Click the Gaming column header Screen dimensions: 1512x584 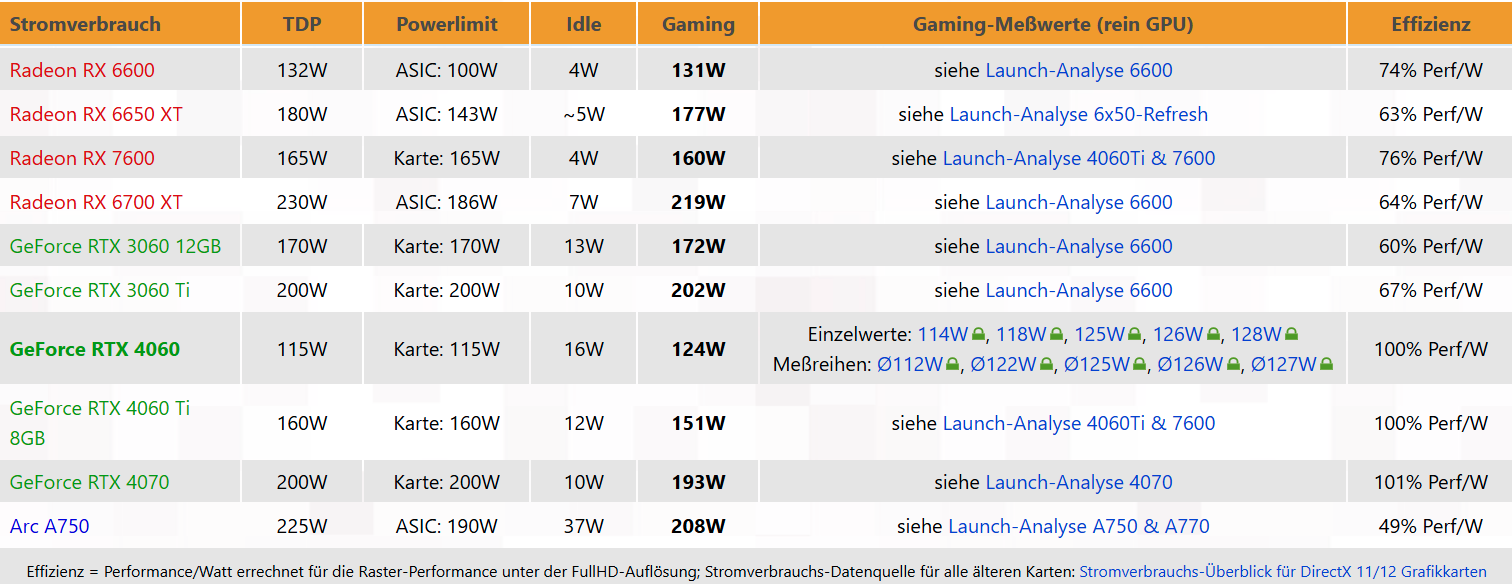pos(698,25)
